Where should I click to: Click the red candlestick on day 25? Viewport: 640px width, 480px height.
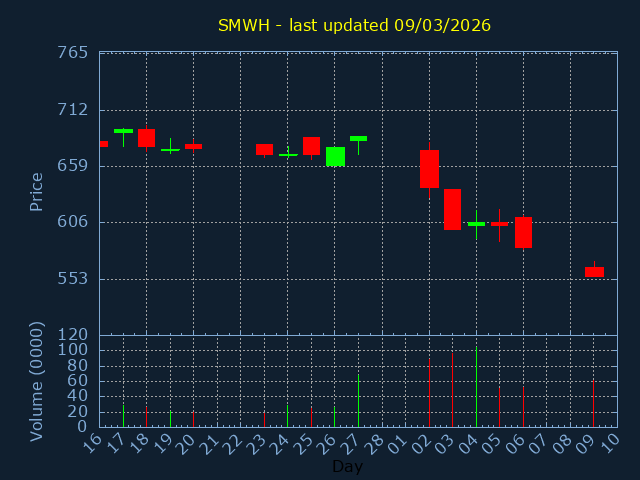(311, 146)
